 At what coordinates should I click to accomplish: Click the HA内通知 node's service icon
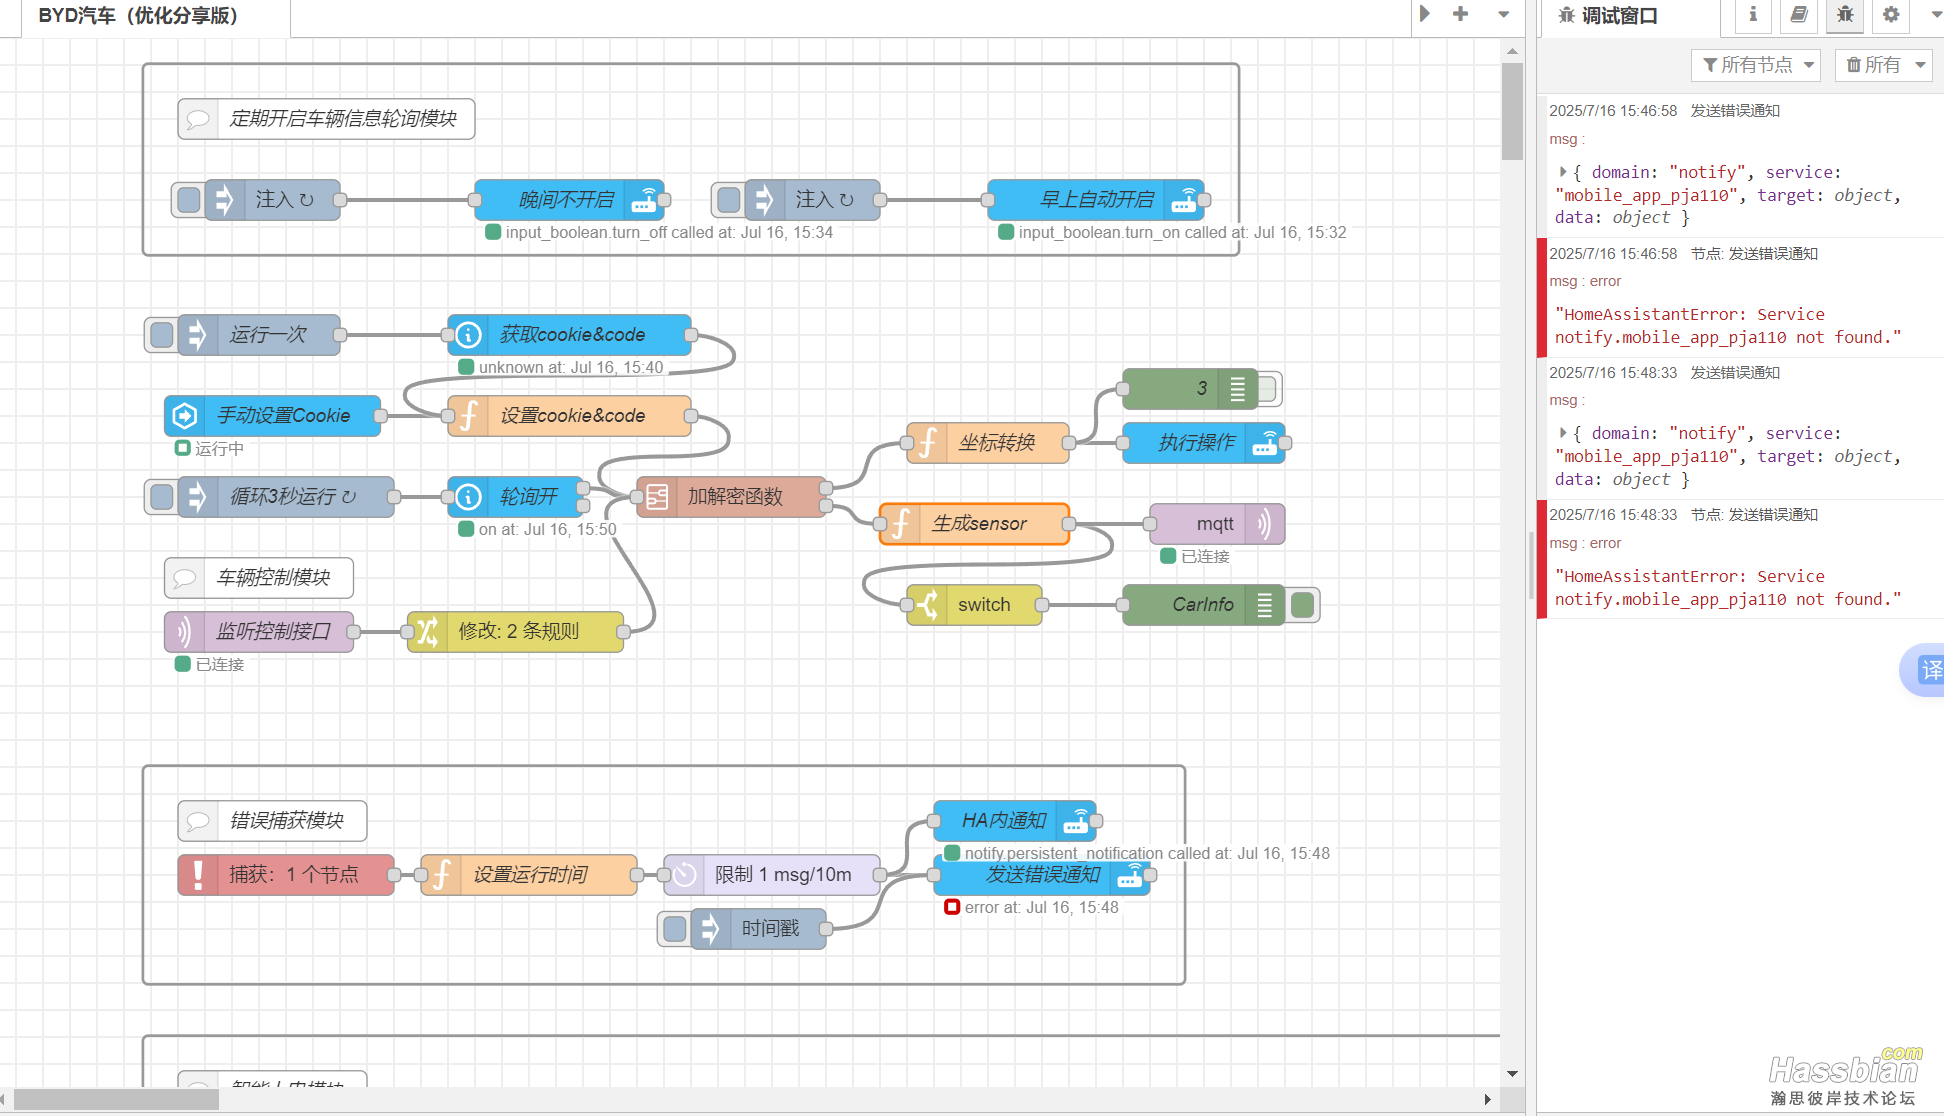point(1076,821)
